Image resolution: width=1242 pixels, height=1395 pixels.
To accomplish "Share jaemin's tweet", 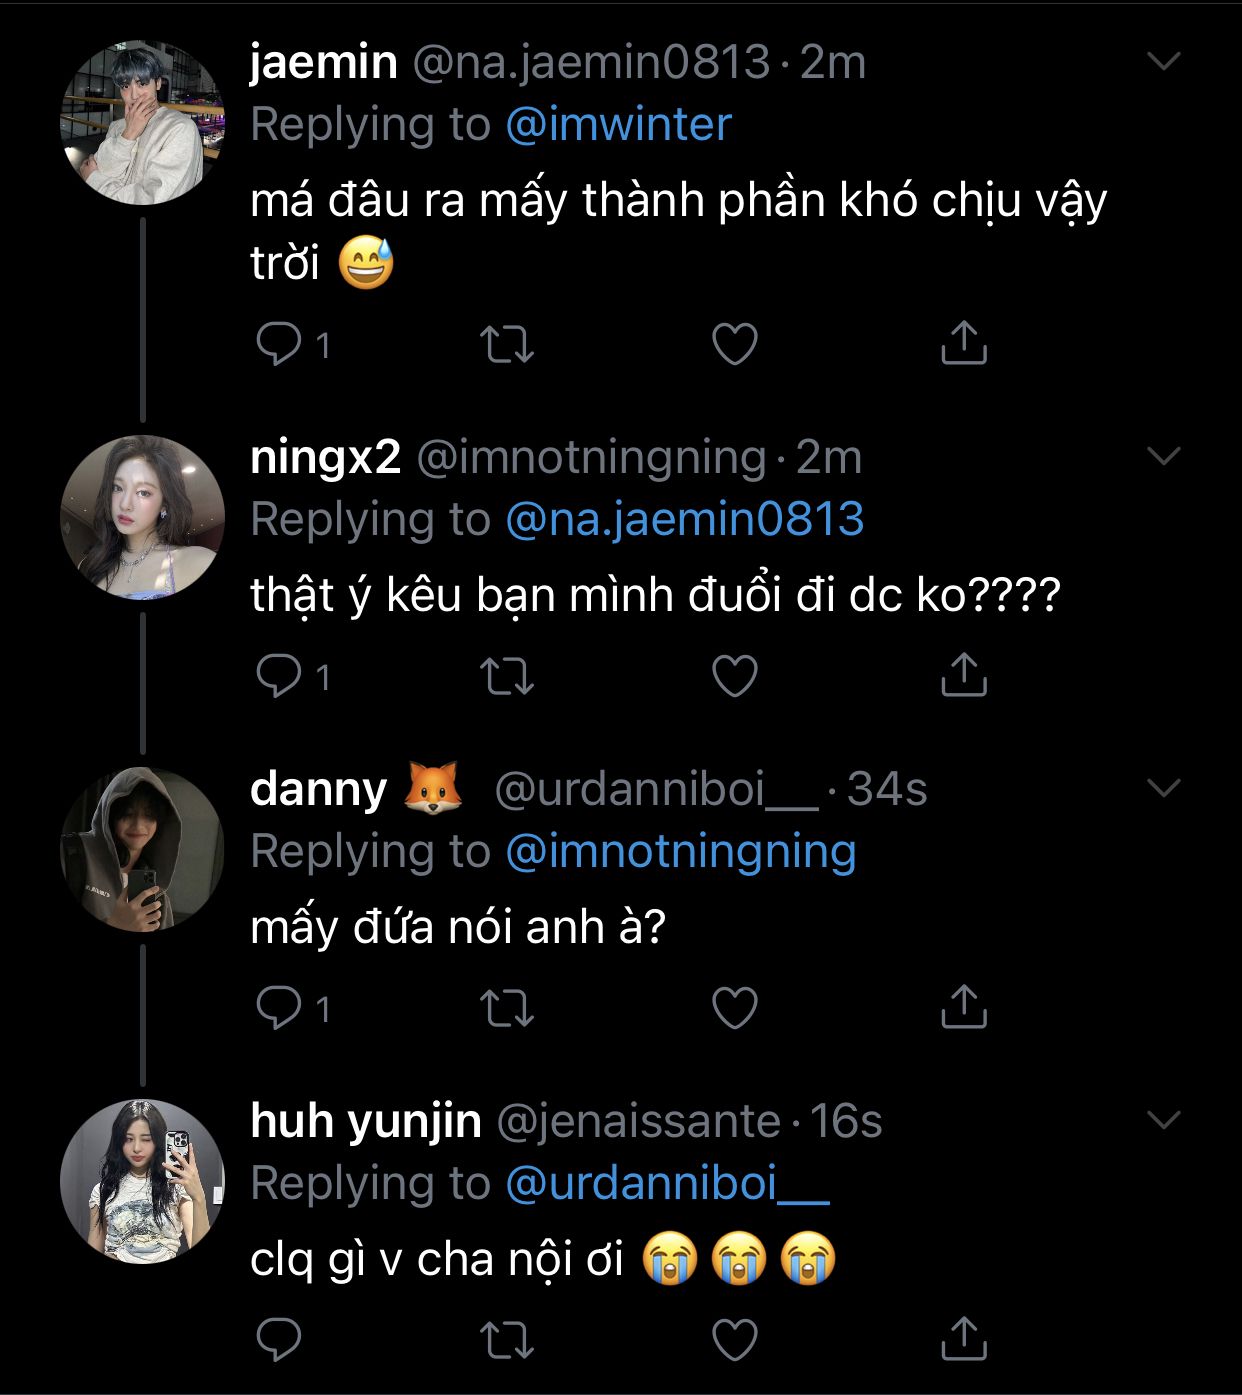I will click(963, 343).
